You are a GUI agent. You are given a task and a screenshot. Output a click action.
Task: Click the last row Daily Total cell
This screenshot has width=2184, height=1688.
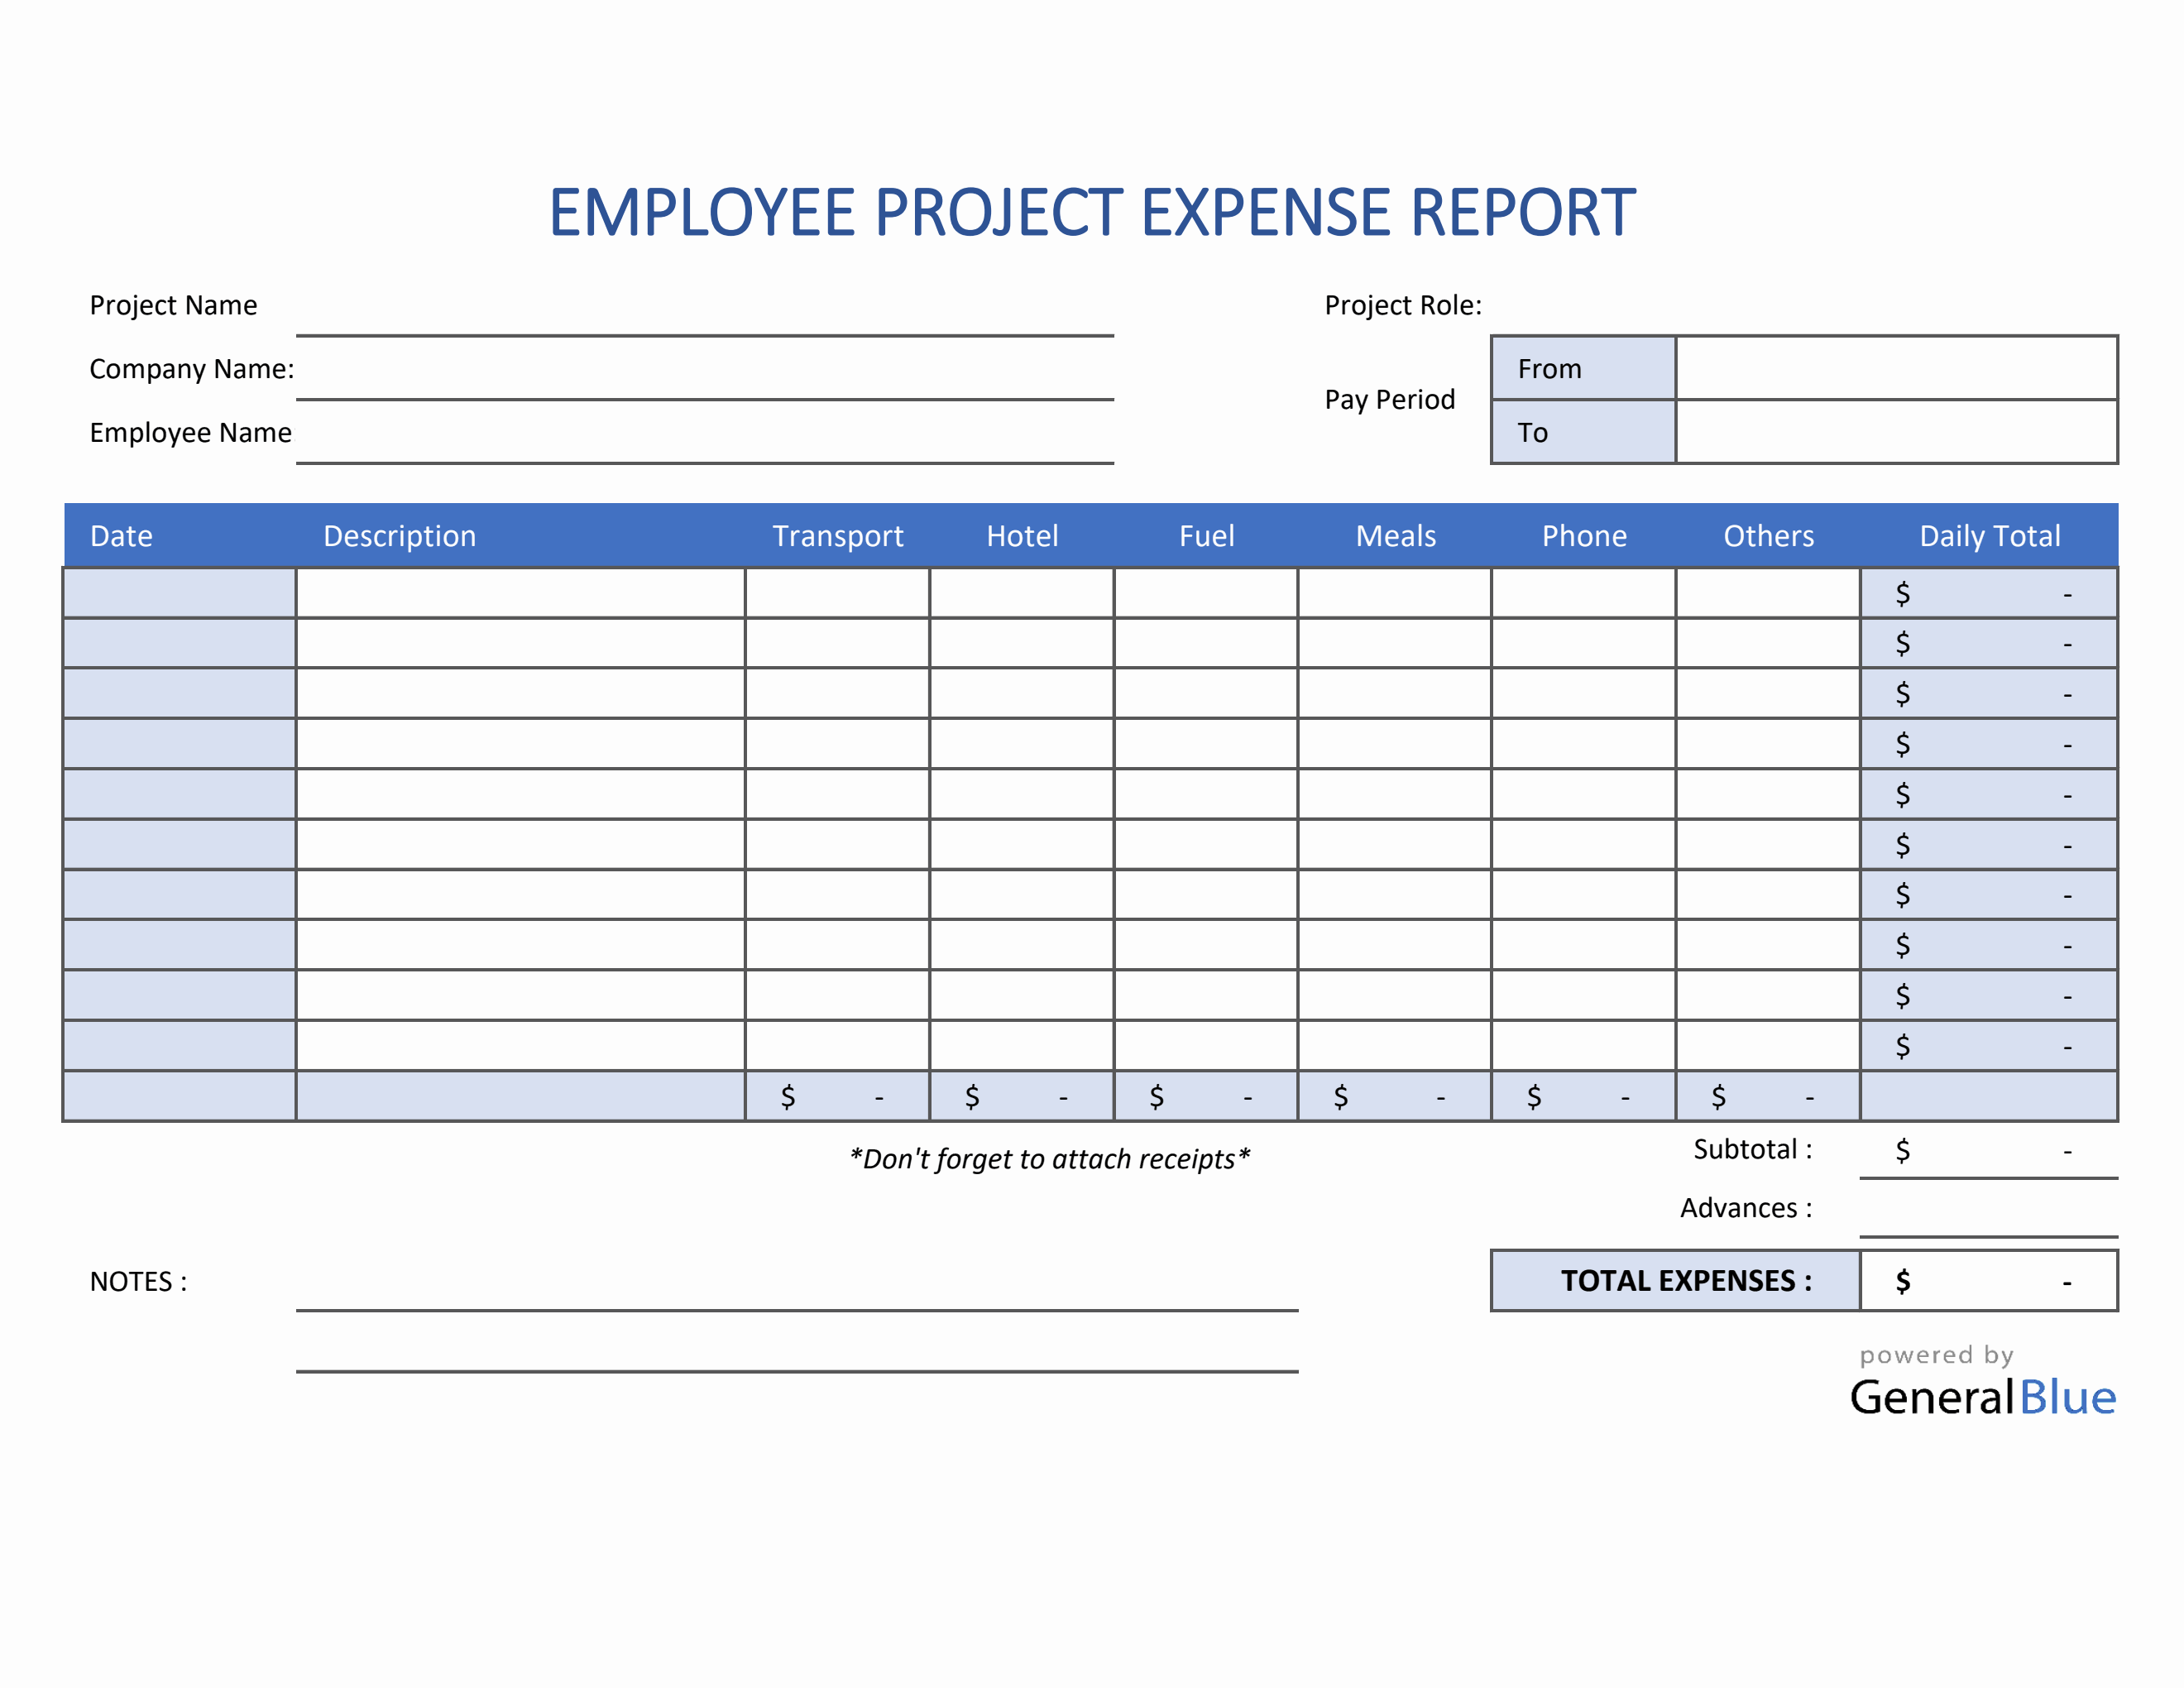tap(1989, 1045)
